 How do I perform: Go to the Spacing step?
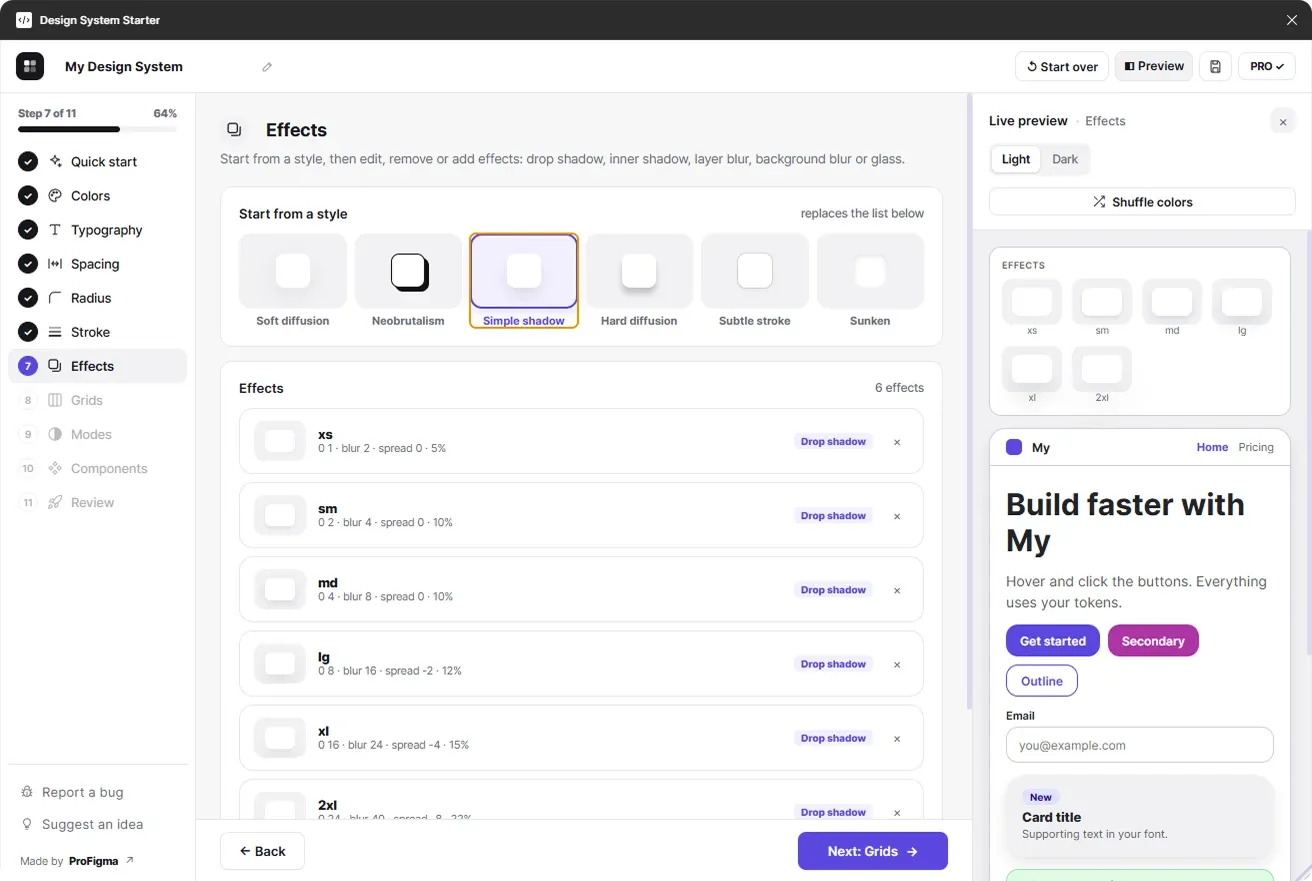coord(98,264)
